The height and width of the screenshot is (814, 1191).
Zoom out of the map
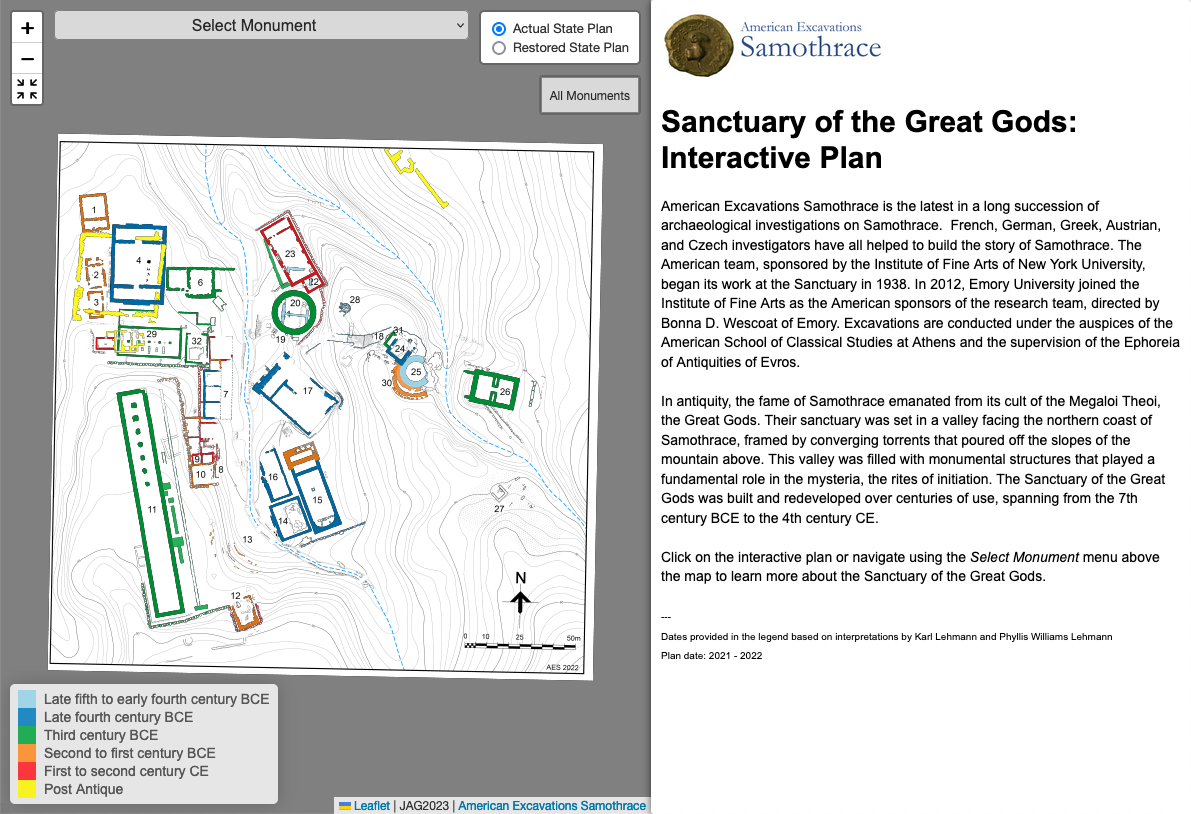point(27,58)
